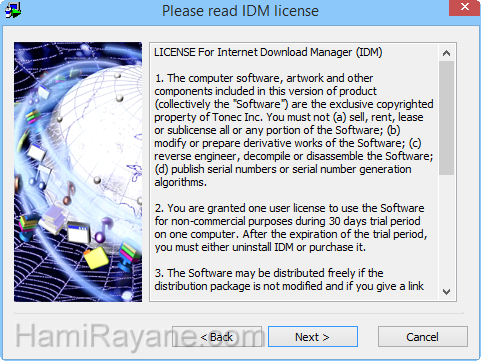481x361 pixels.
Task: Go back with the < Back button
Action: pyautogui.click(x=217, y=337)
